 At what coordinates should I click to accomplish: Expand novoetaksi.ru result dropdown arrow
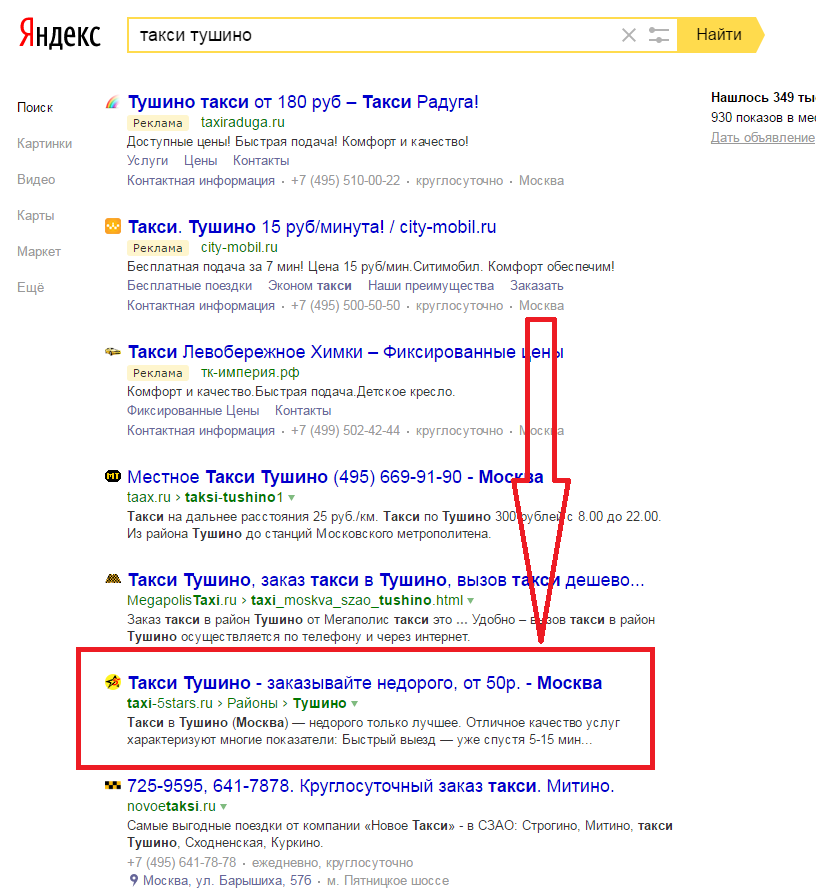click(x=224, y=807)
